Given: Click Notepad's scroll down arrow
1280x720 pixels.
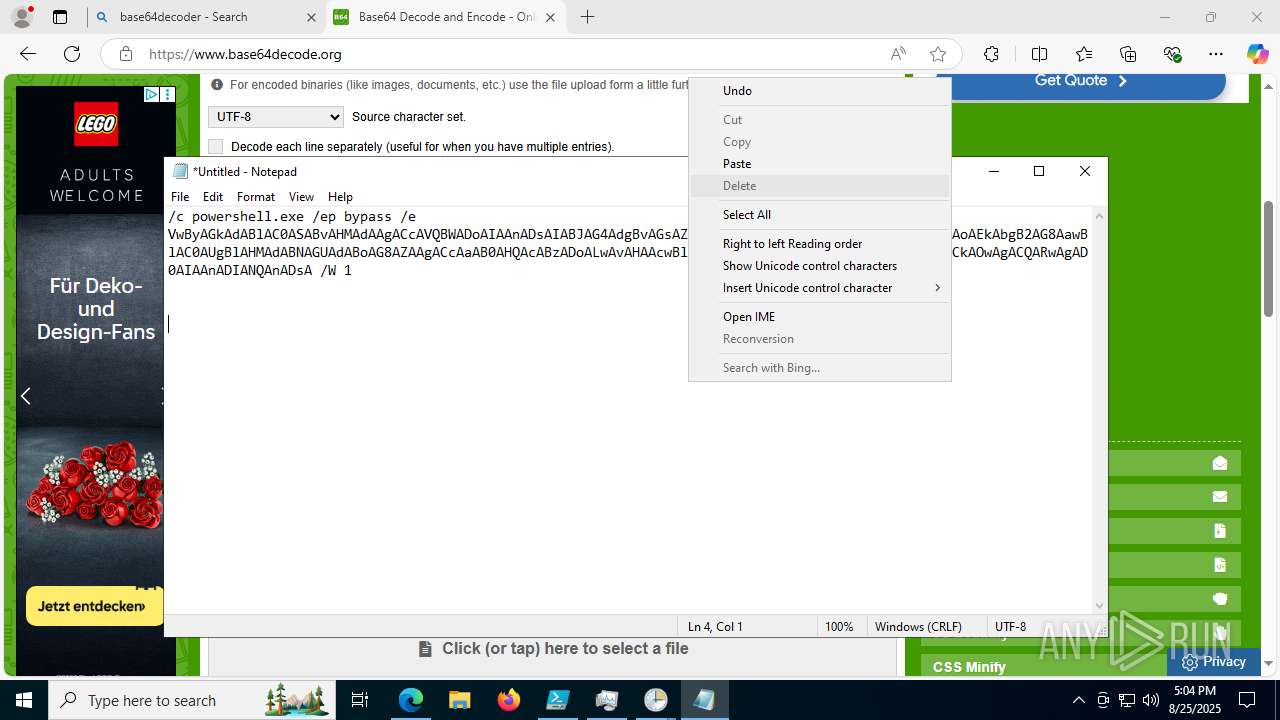Looking at the screenshot, I should (x=1100, y=605).
